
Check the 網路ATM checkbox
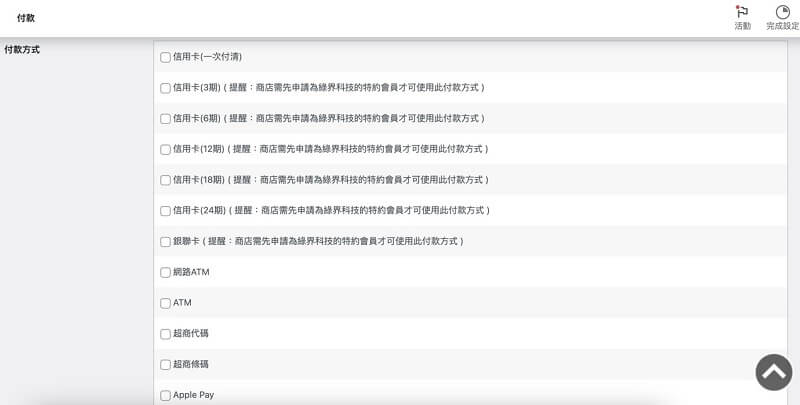click(x=165, y=272)
